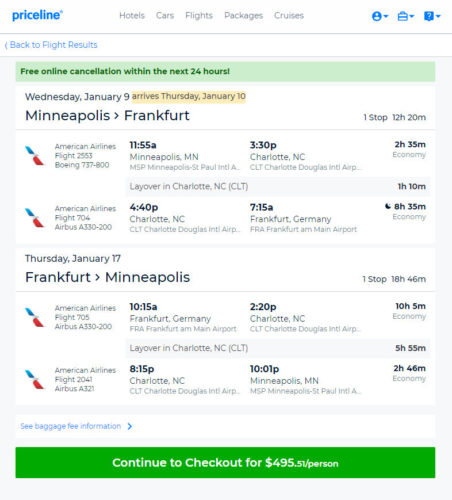Click See baggage fee information link
The height and width of the screenshot is (500, 452).
71,426
